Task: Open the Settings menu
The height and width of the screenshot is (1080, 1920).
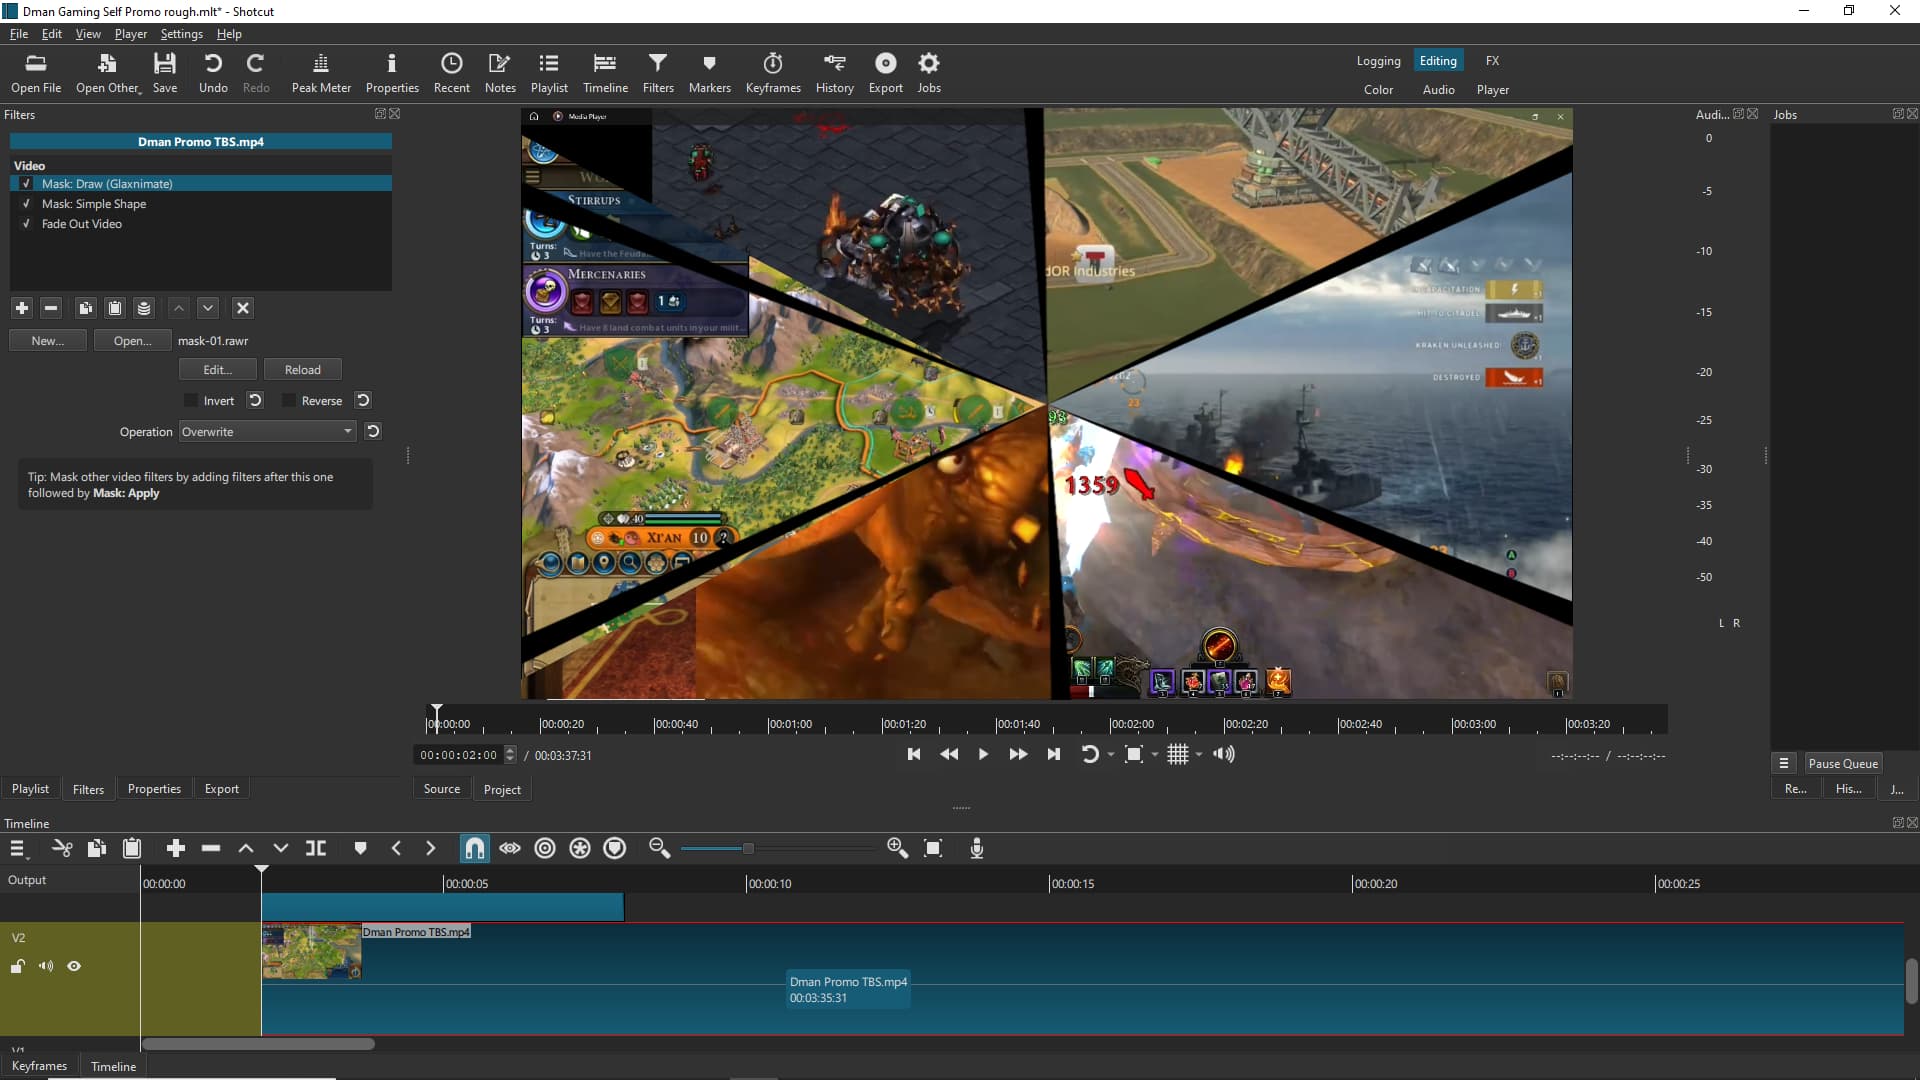Action: coord(181,34)
